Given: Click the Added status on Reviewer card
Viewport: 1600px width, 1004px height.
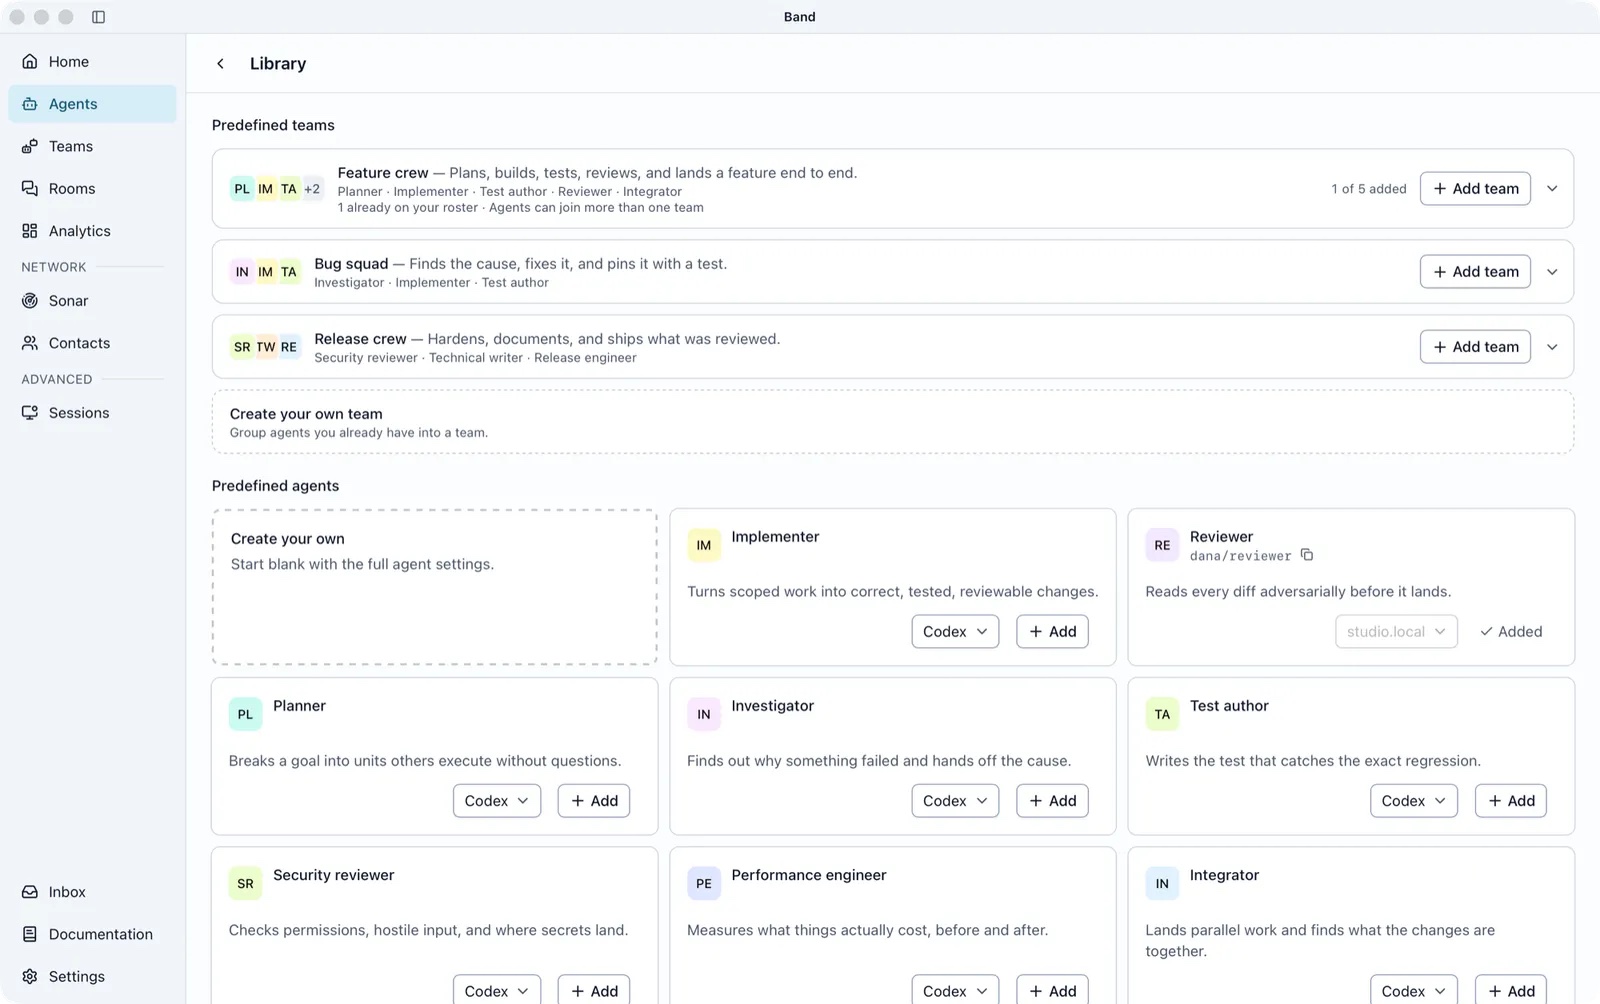Looking at the screenshot, I should pos(1511,632).
